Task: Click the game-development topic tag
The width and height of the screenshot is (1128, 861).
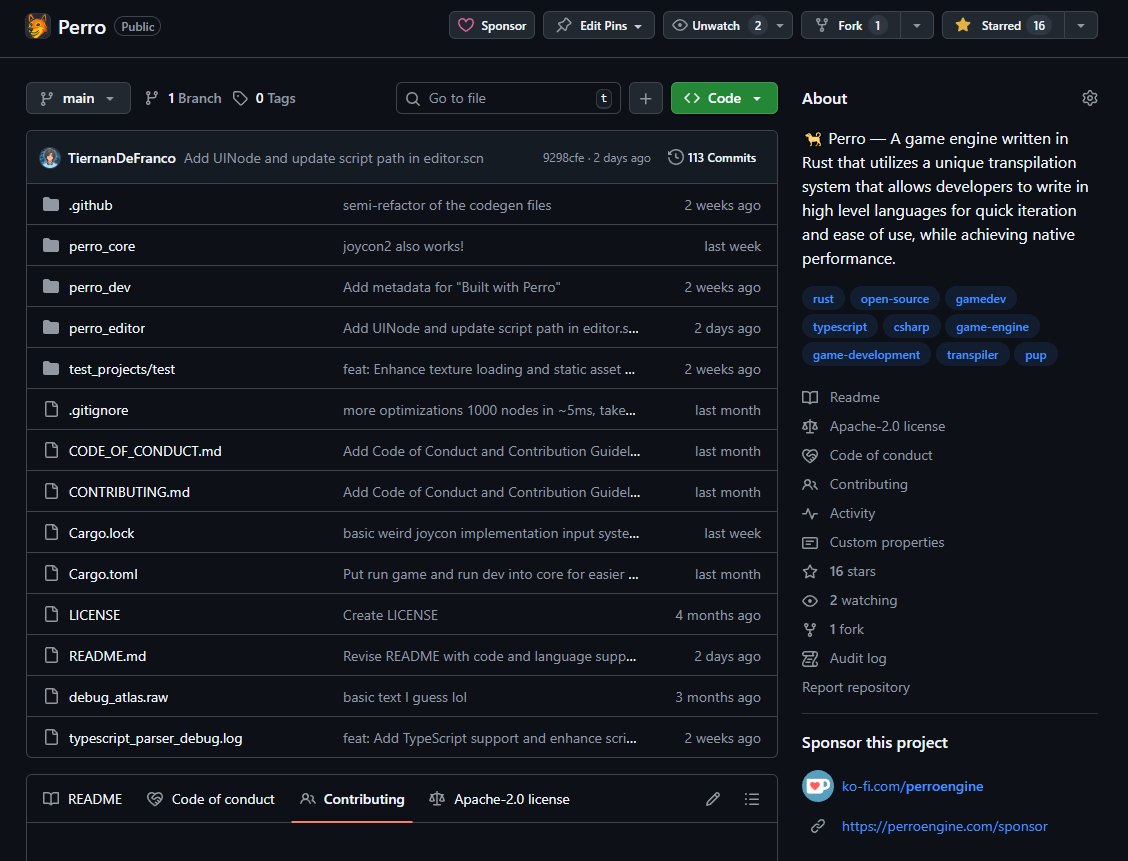Action: pos(866,355)
